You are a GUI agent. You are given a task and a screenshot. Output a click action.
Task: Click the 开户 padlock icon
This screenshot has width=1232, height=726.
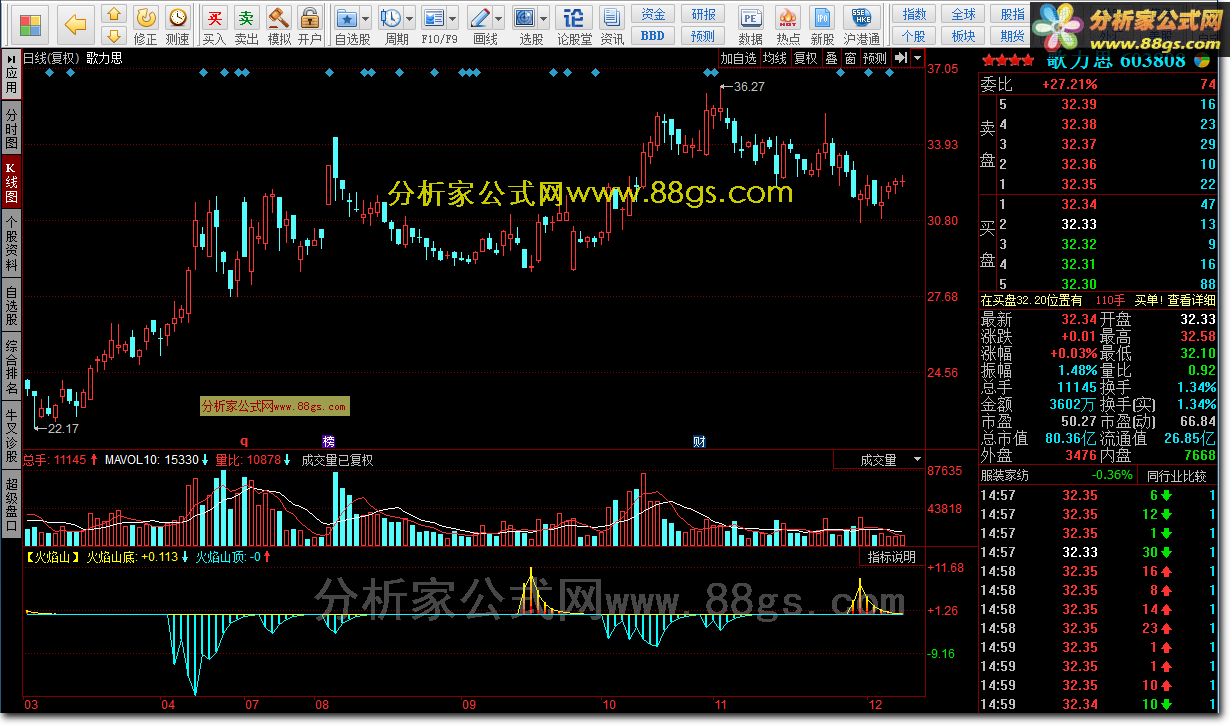tap(309, 17)
